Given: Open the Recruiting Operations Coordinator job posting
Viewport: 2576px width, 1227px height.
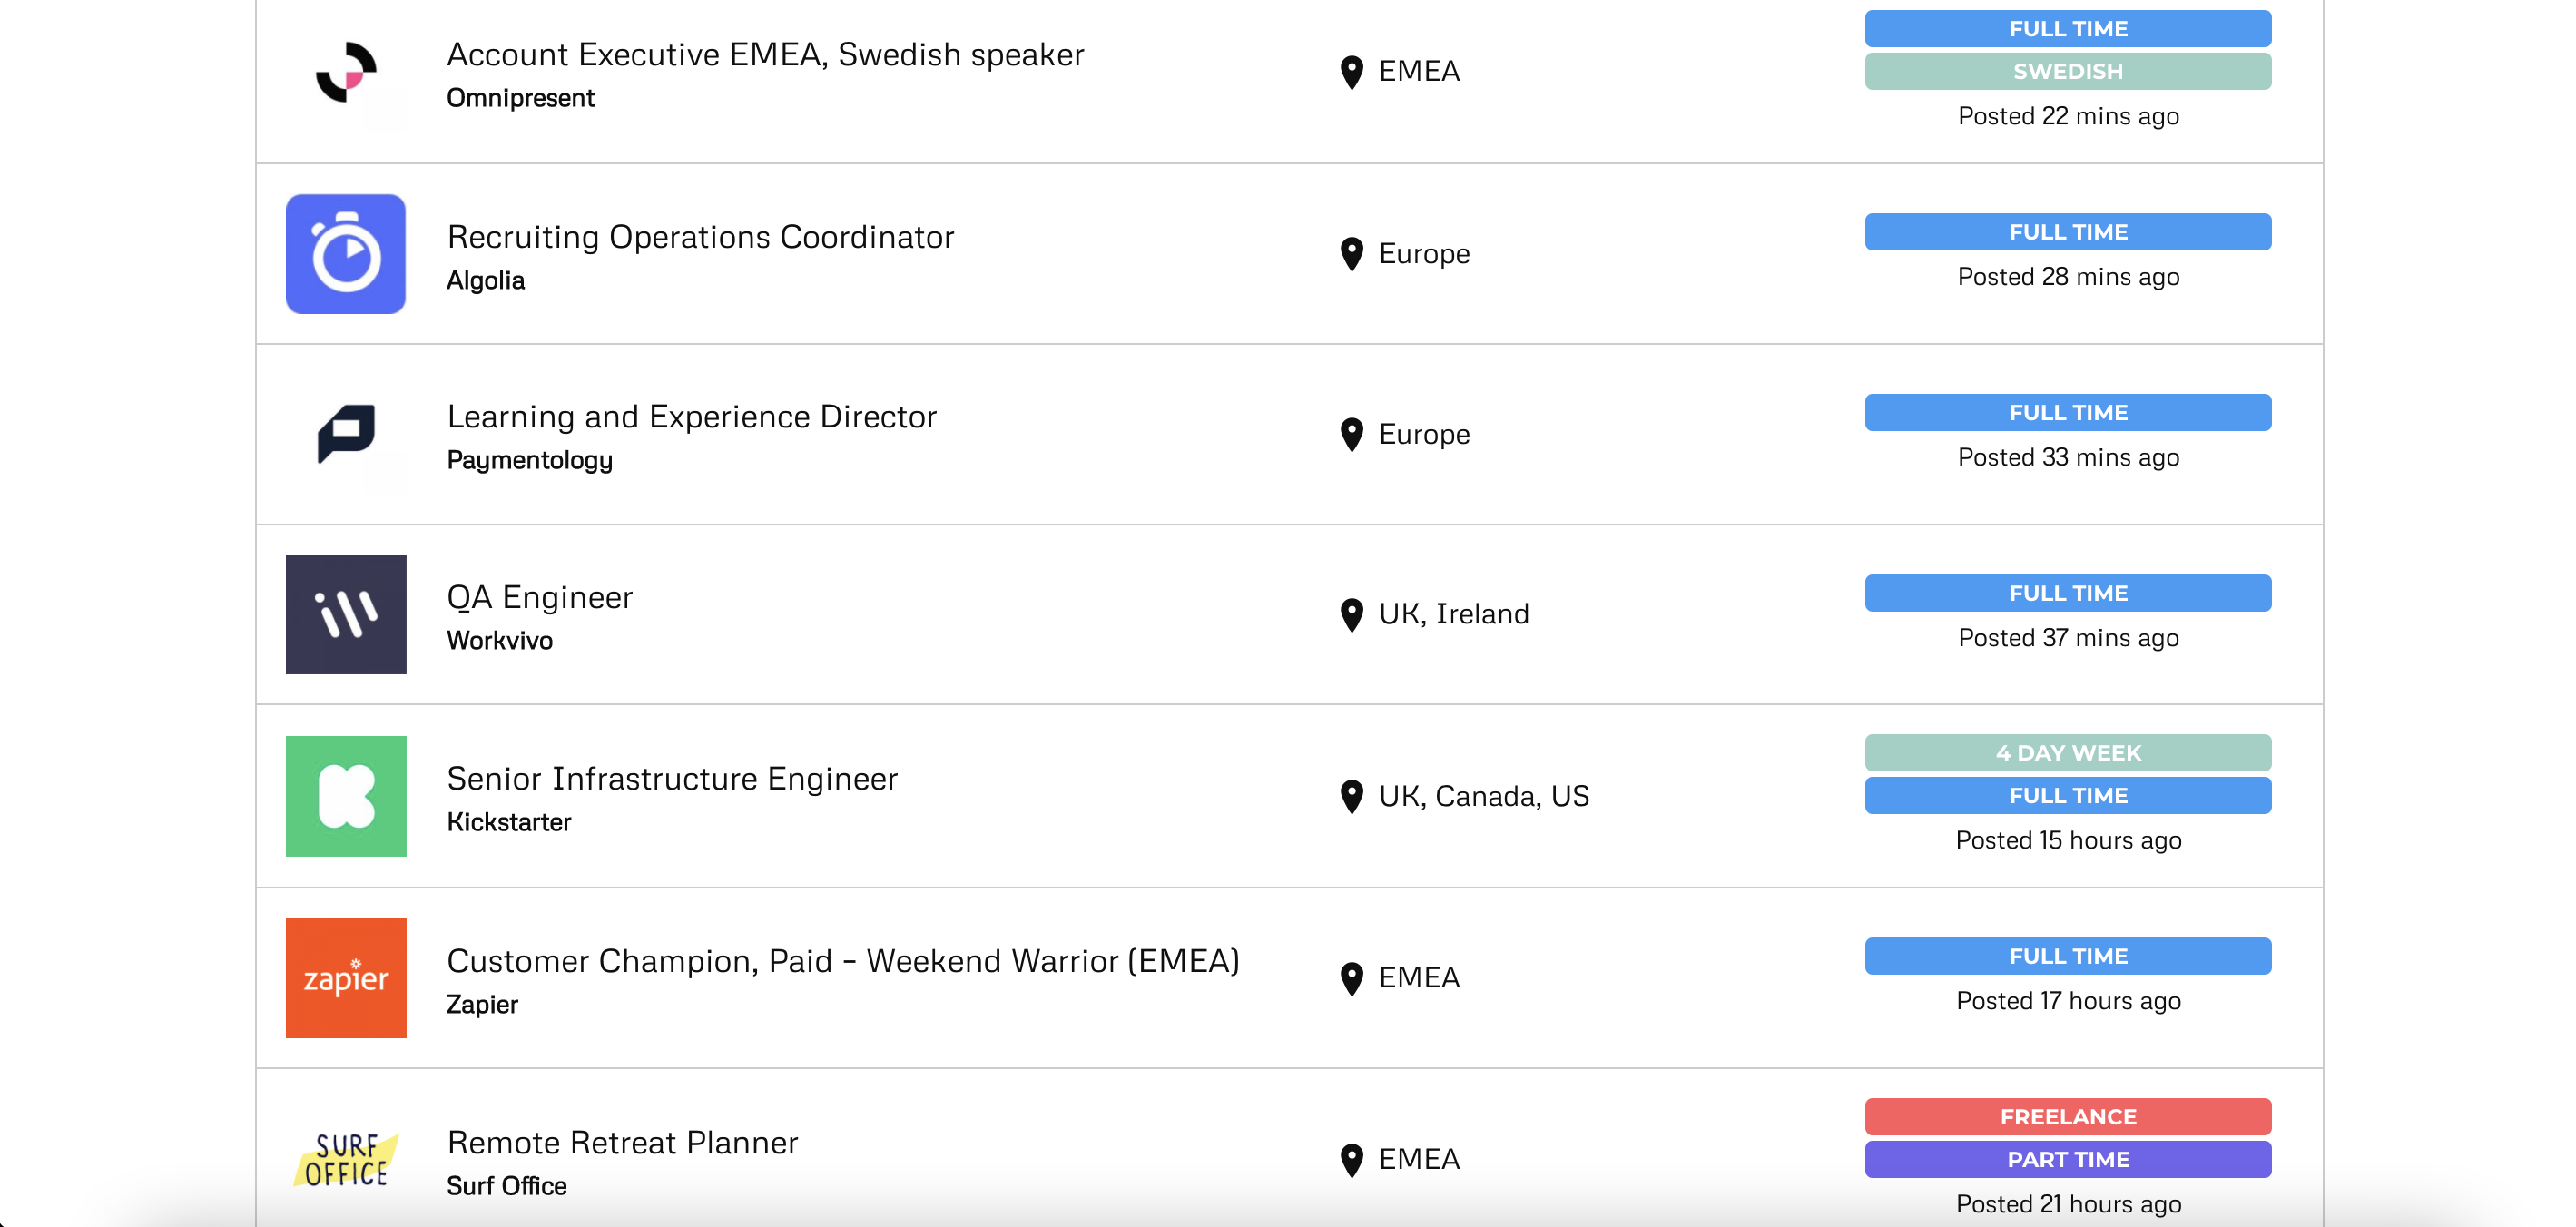Looking at the screenshot, I should (x=700, y=237).
